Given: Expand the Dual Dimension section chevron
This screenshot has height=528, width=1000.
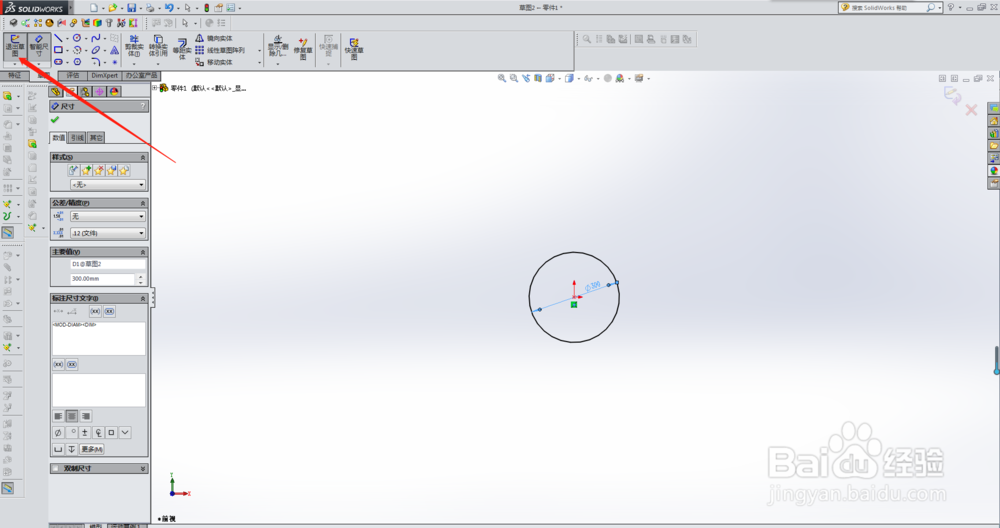Looking at the screenshot, I should coord(143,468).
